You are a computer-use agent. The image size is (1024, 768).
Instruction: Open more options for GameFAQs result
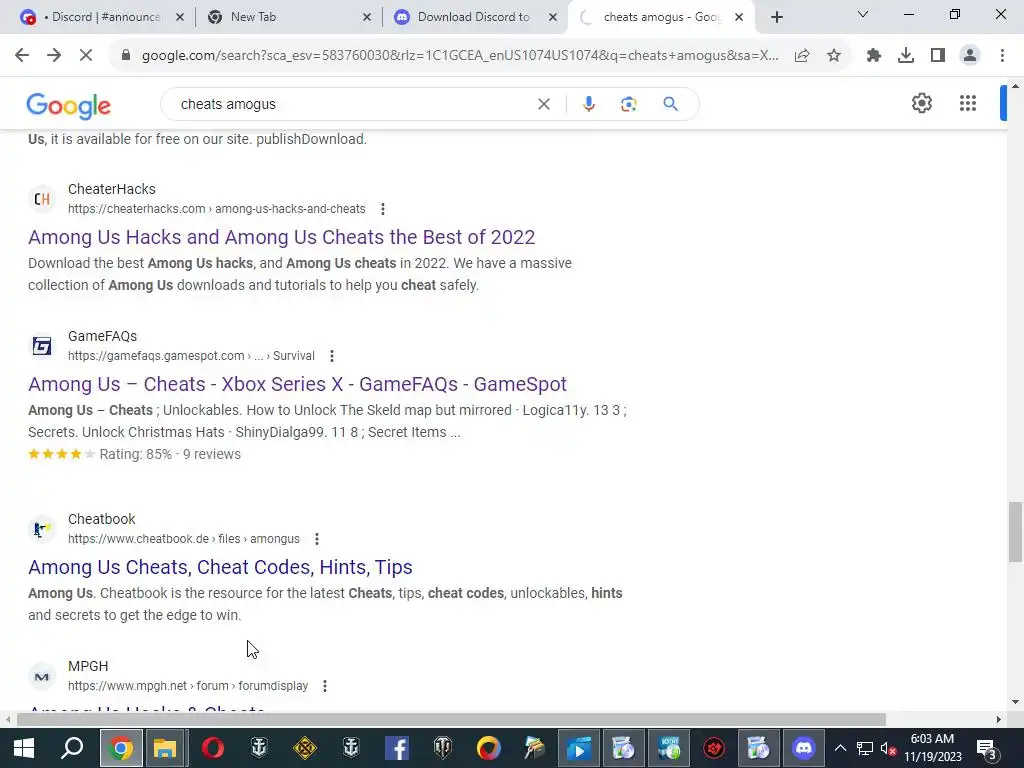332,356
